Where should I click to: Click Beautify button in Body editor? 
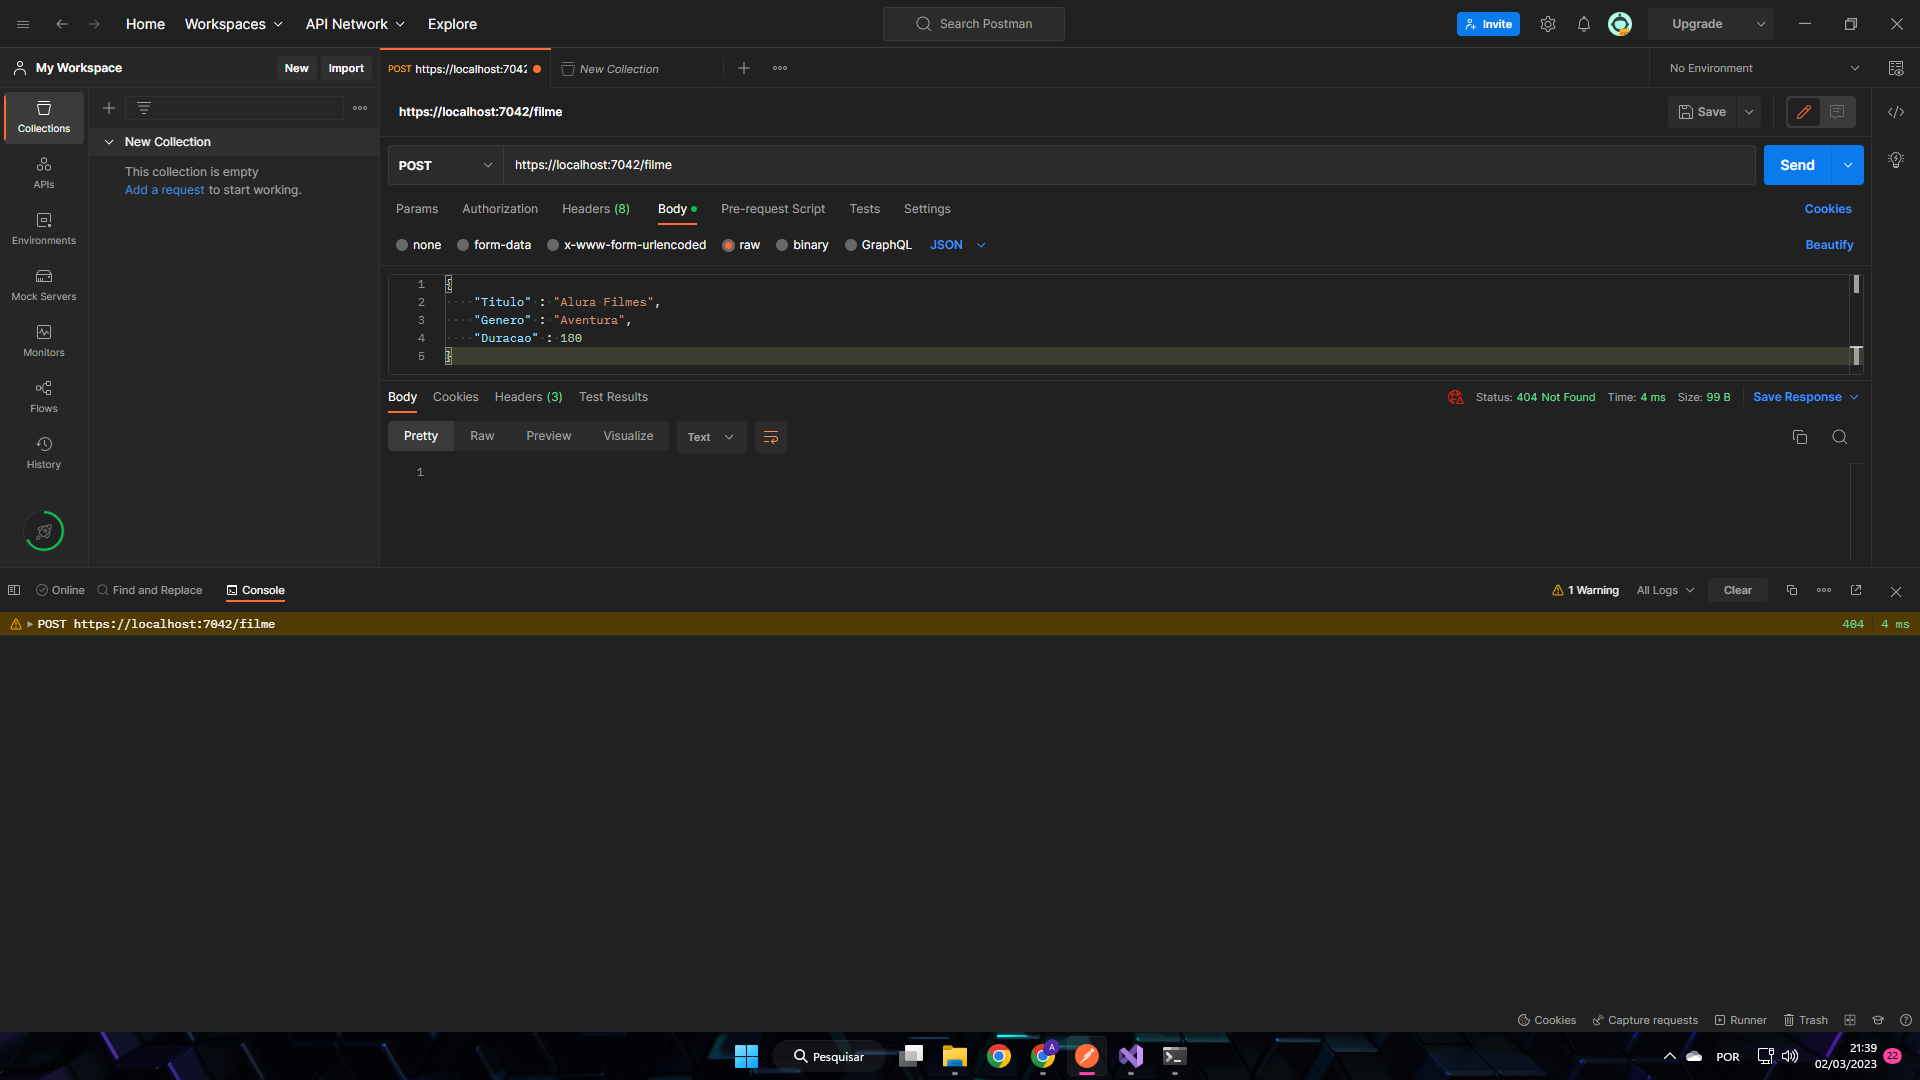(x=1829, y=244)
